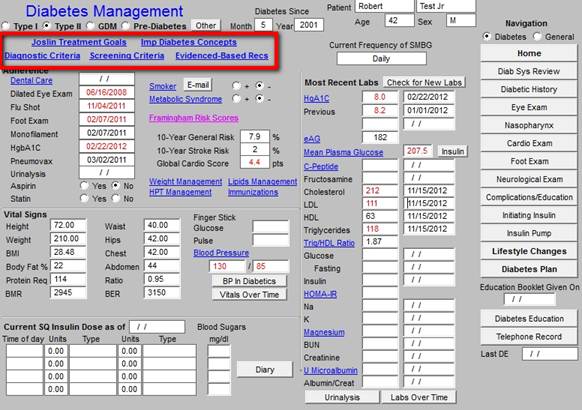Click the Other diabetes type button

206,26
